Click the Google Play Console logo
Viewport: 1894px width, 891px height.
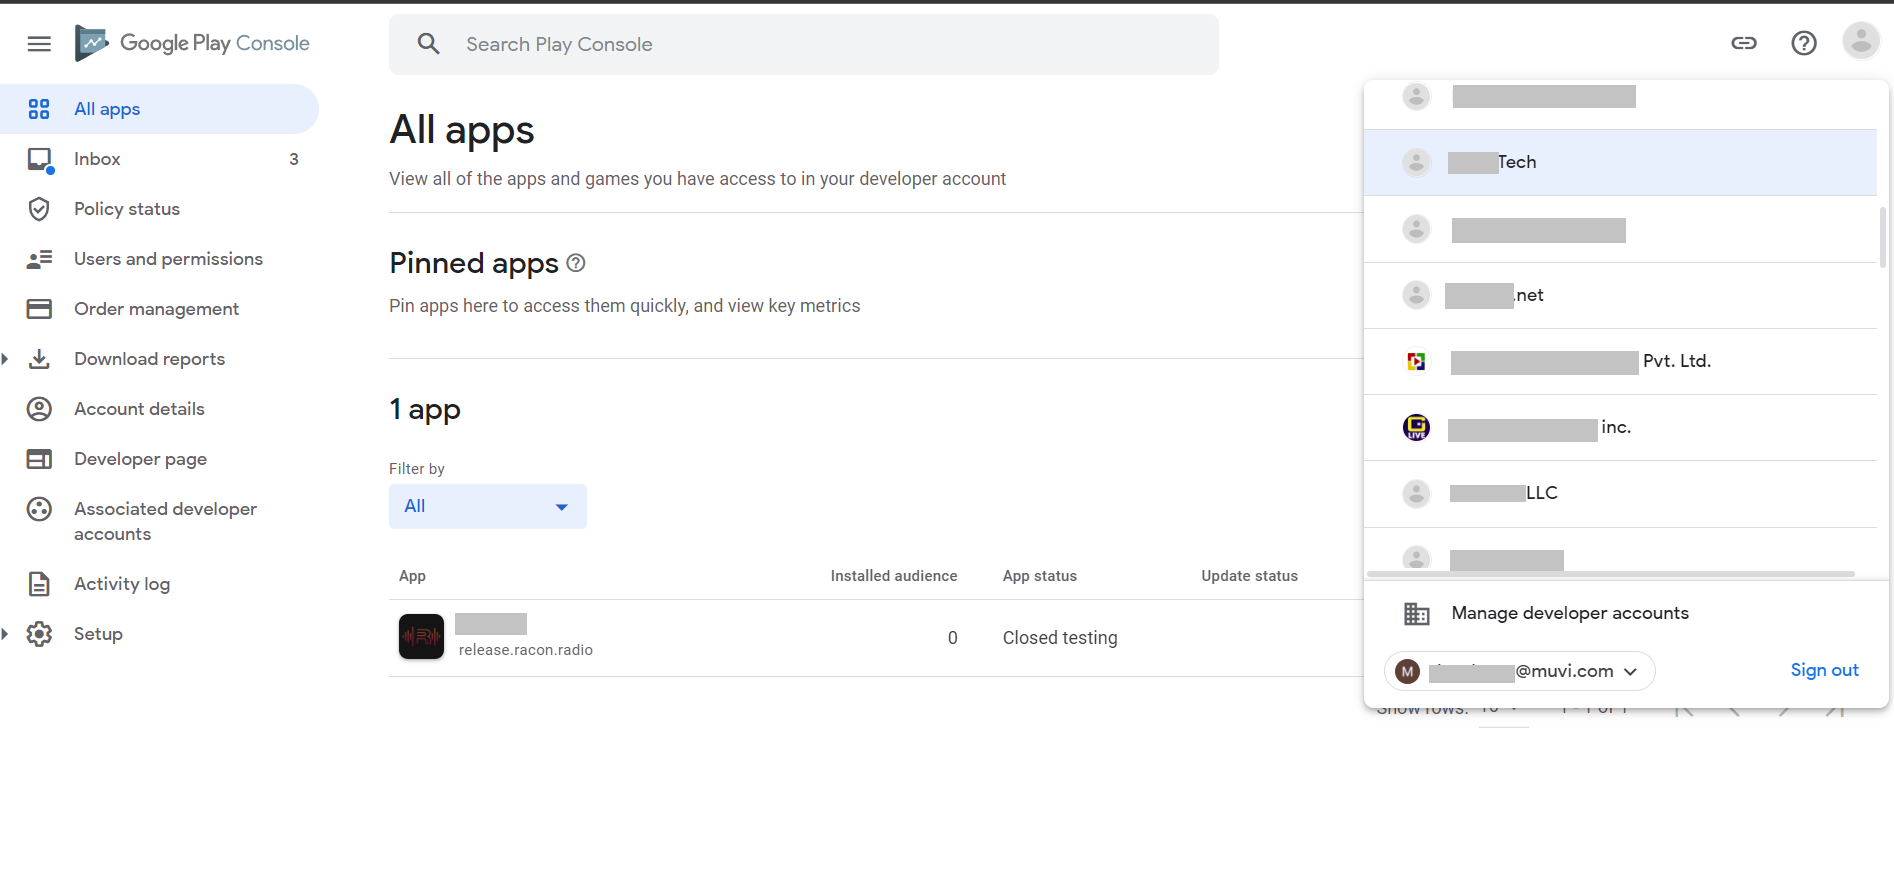click(192, 43)
